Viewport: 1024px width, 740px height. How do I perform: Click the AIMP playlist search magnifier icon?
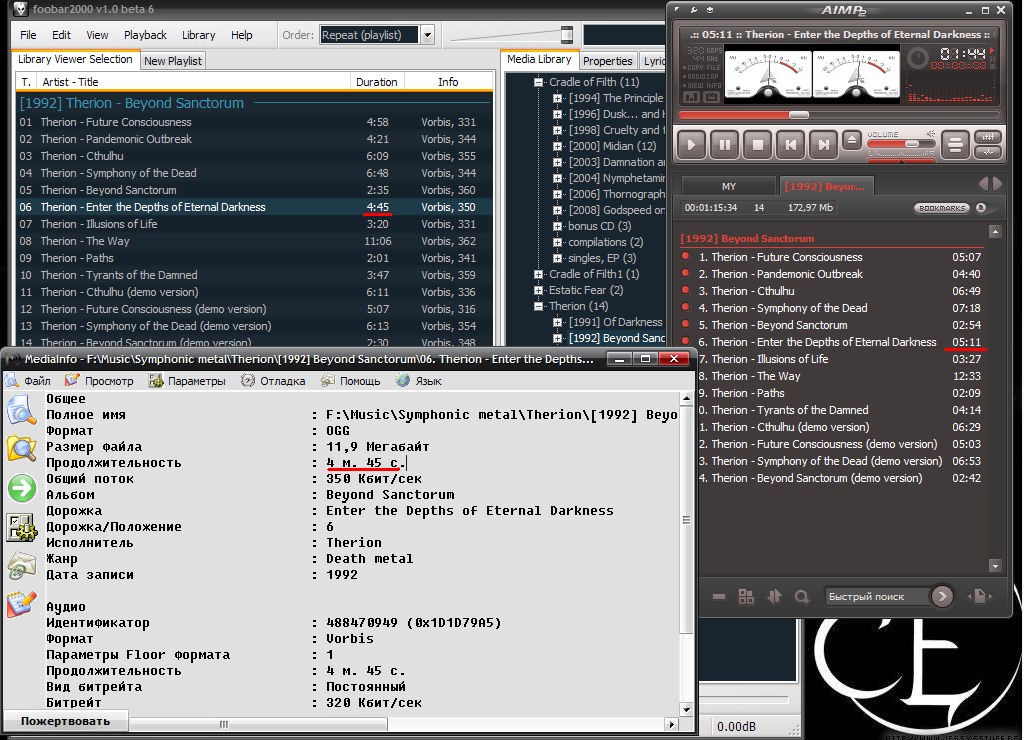point(801,596)
